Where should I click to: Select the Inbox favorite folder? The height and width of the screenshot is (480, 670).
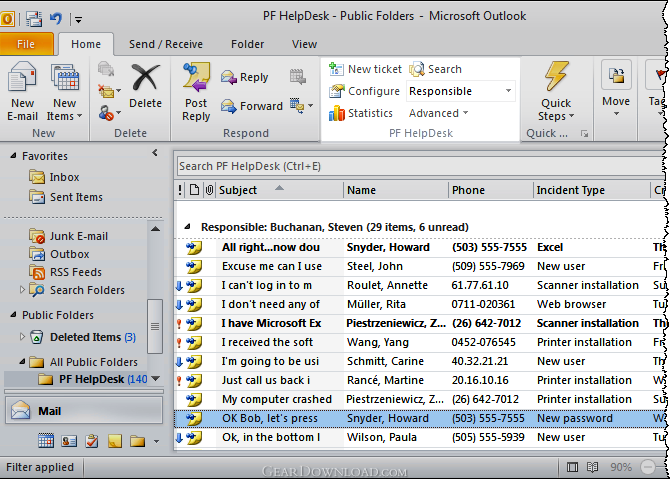click(54, 177)
